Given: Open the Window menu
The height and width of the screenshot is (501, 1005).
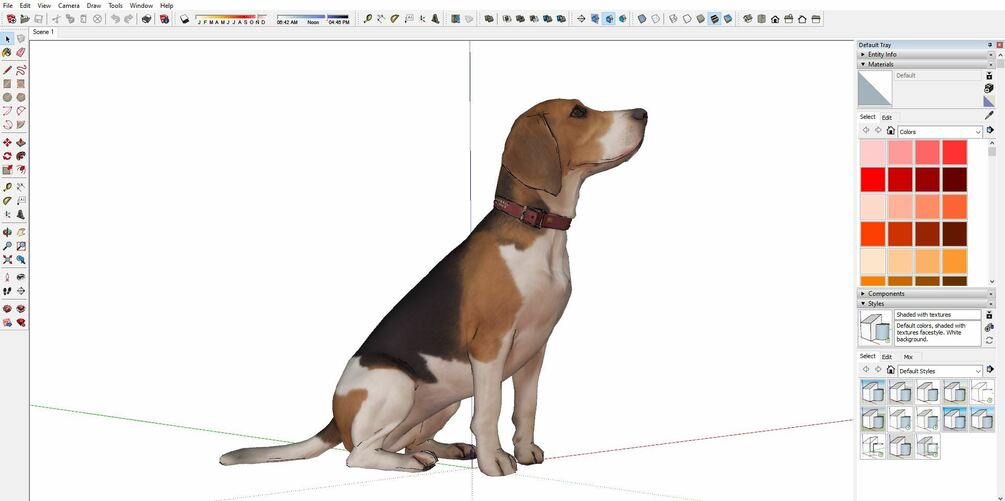Looking at the screenshot, I should [141, 5].
